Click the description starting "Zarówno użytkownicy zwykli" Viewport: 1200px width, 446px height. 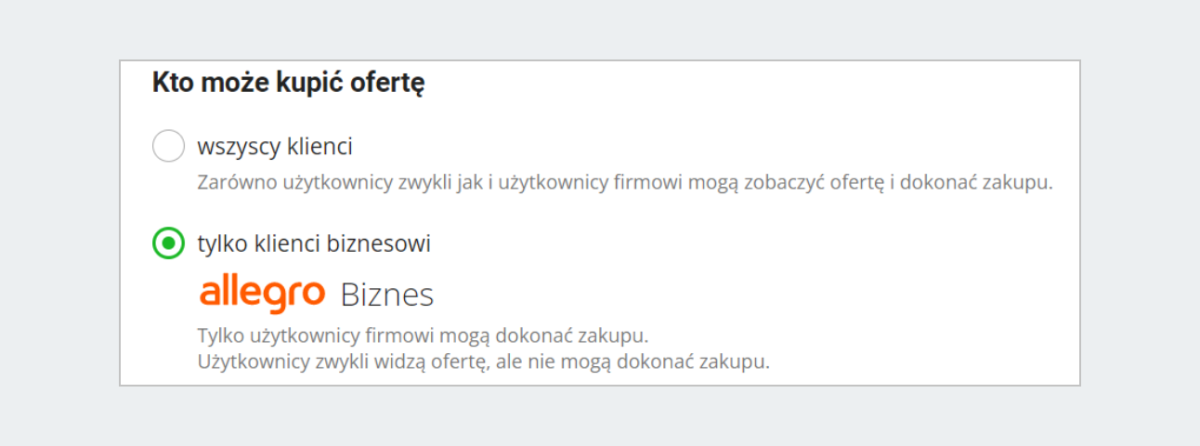pyautogui.click(x=626, y=184)
